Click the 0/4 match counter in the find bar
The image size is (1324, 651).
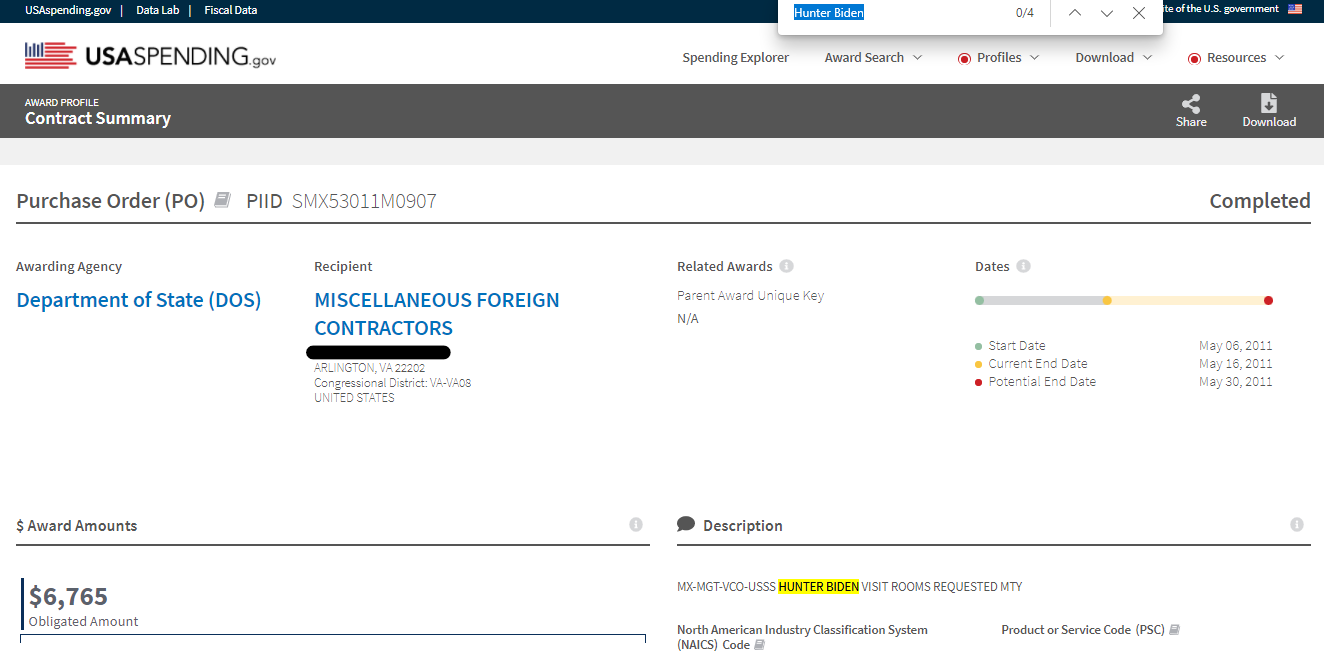pos(1025,13)
